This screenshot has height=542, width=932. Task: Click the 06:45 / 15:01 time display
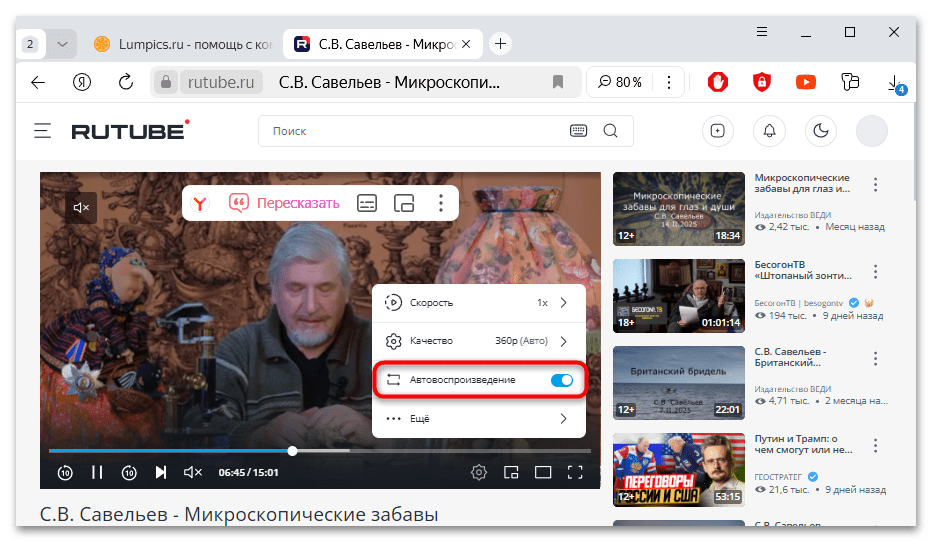click(x=248, y=472)
